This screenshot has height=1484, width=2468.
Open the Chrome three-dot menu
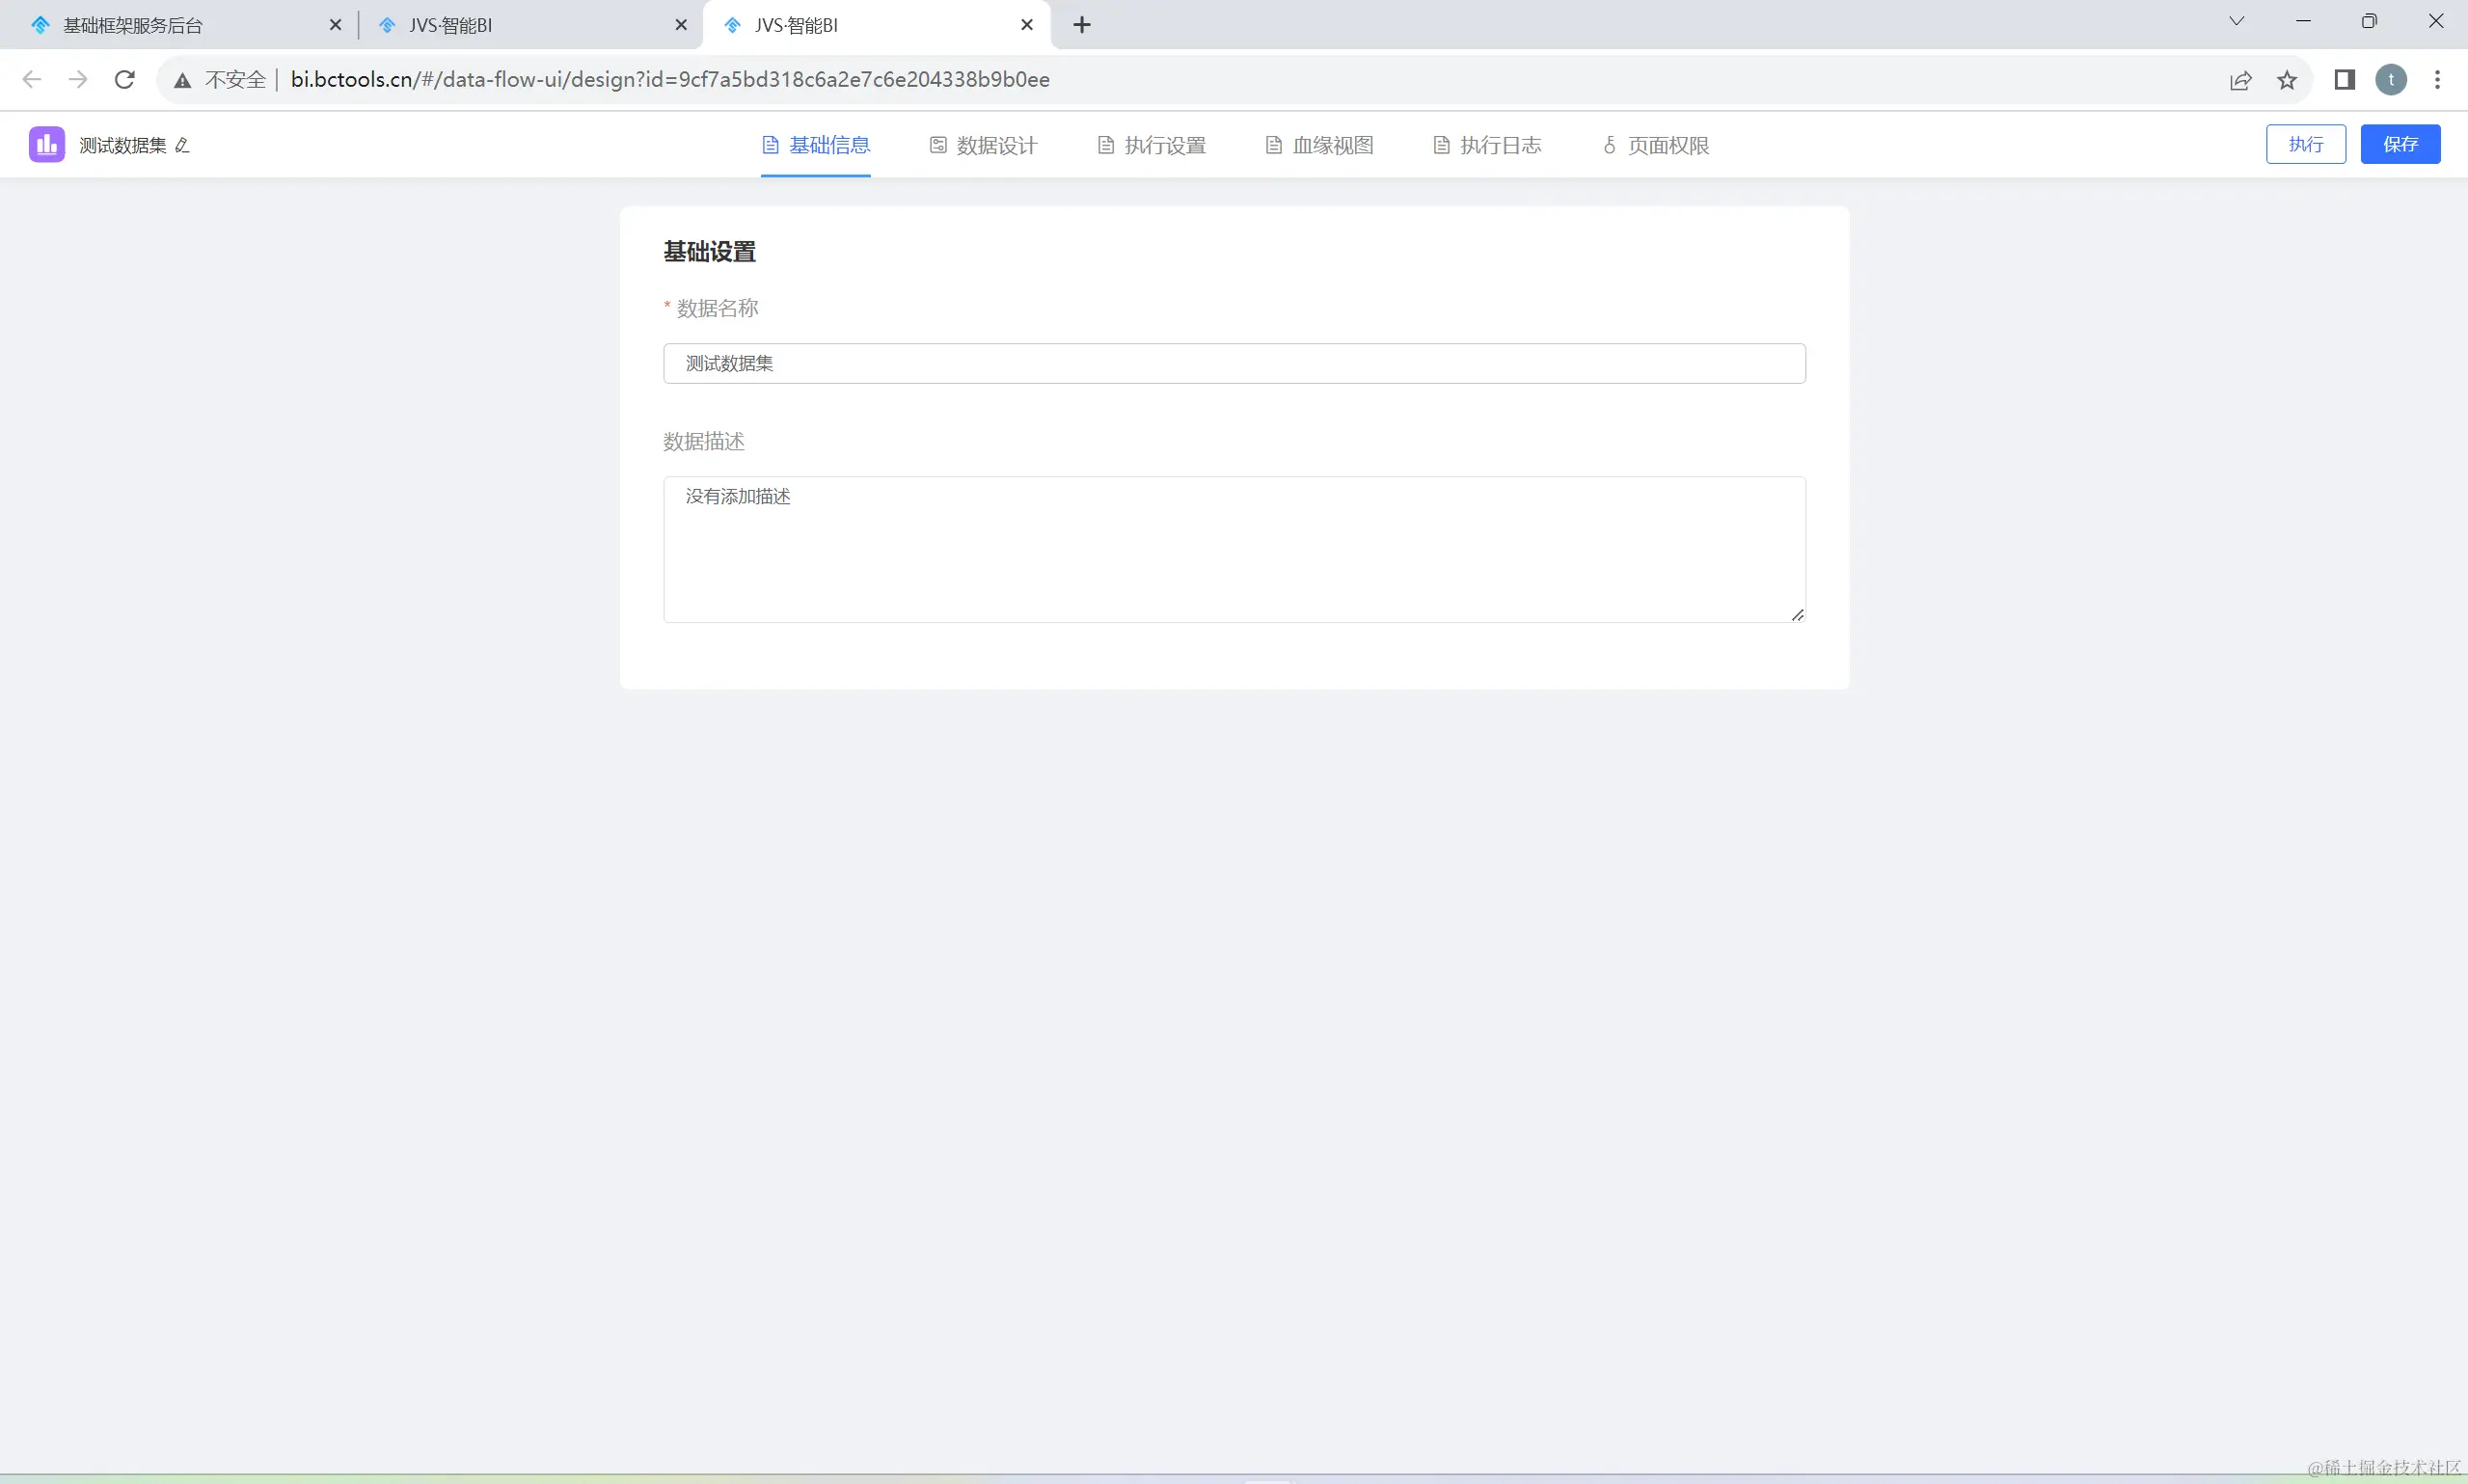tap(2437, 80)
